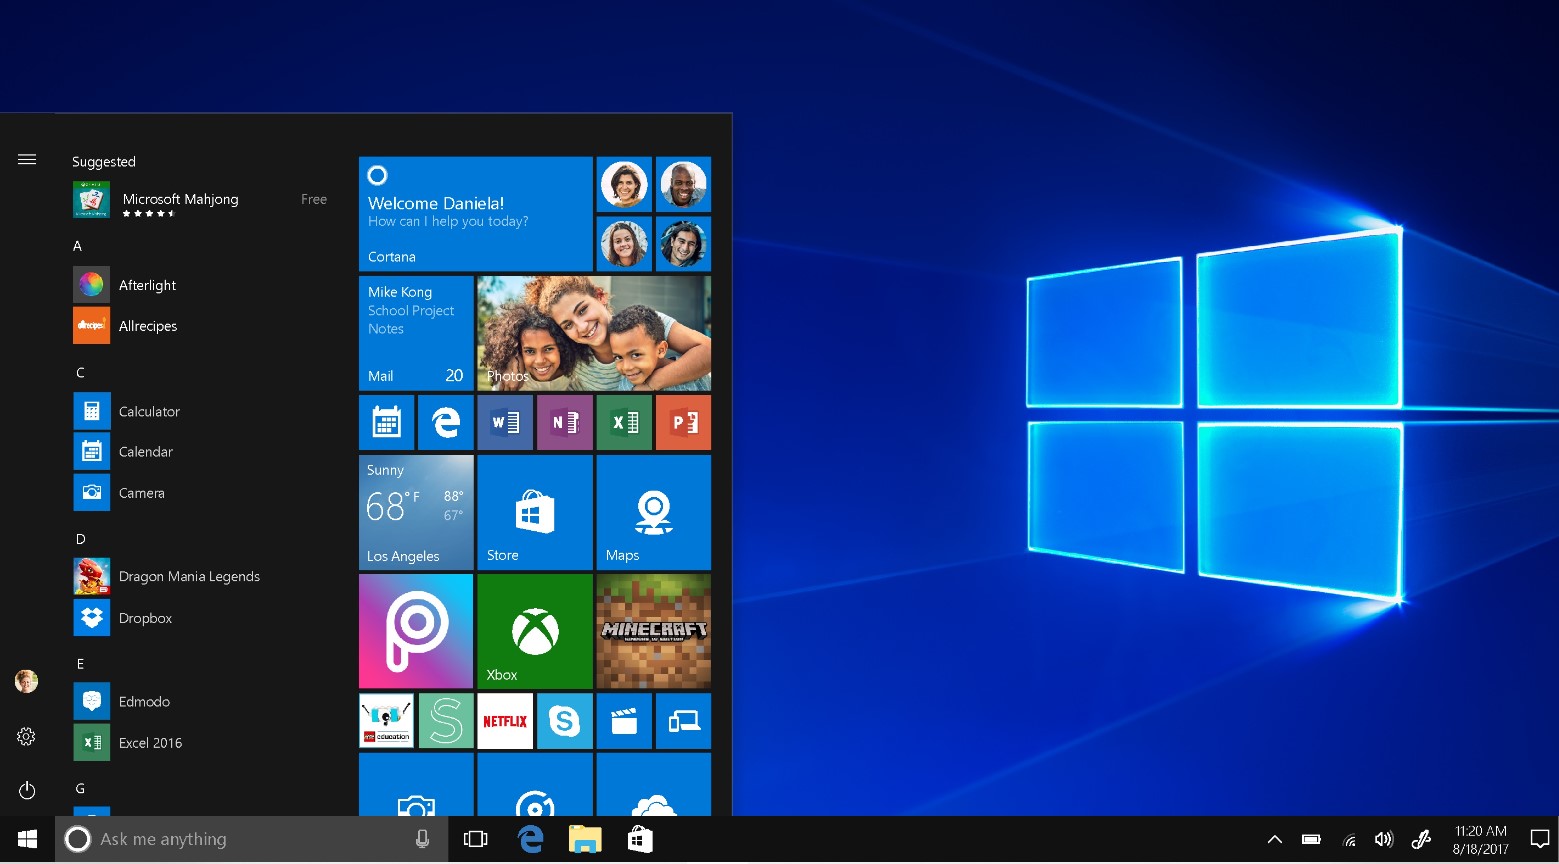Image resolution: width=1559 pixels, height=864 pixels.
Task: Open the Microsoft Edge tile
Action: click(445, 422)
